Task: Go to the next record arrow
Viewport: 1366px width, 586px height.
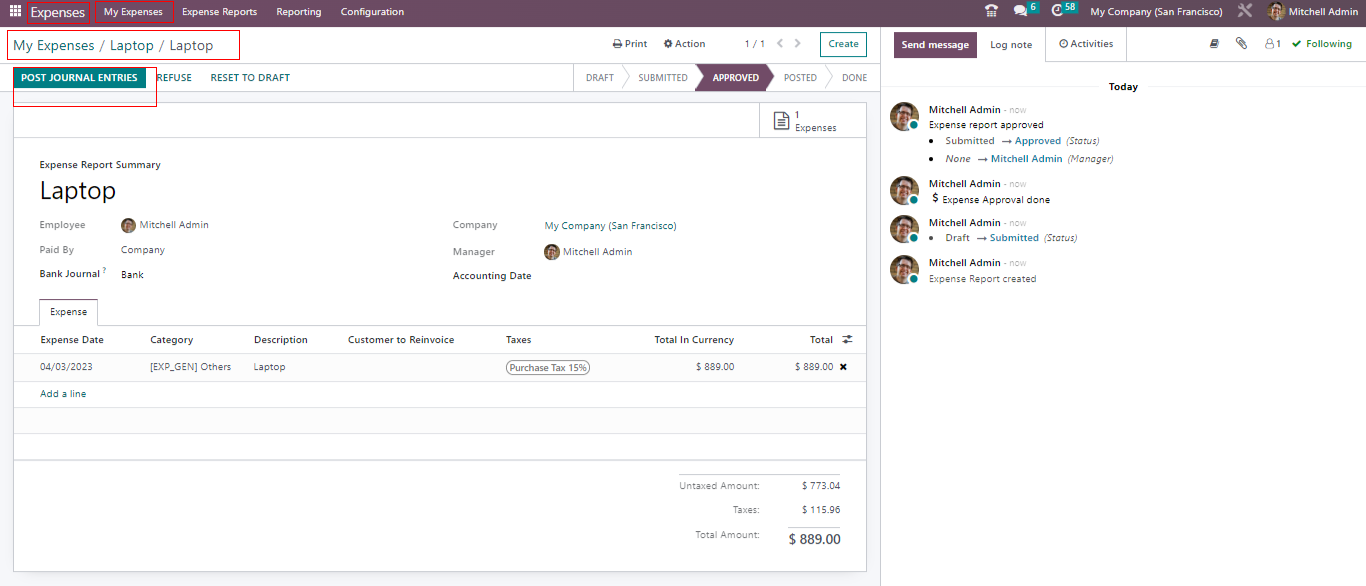Action: point(797,44)
